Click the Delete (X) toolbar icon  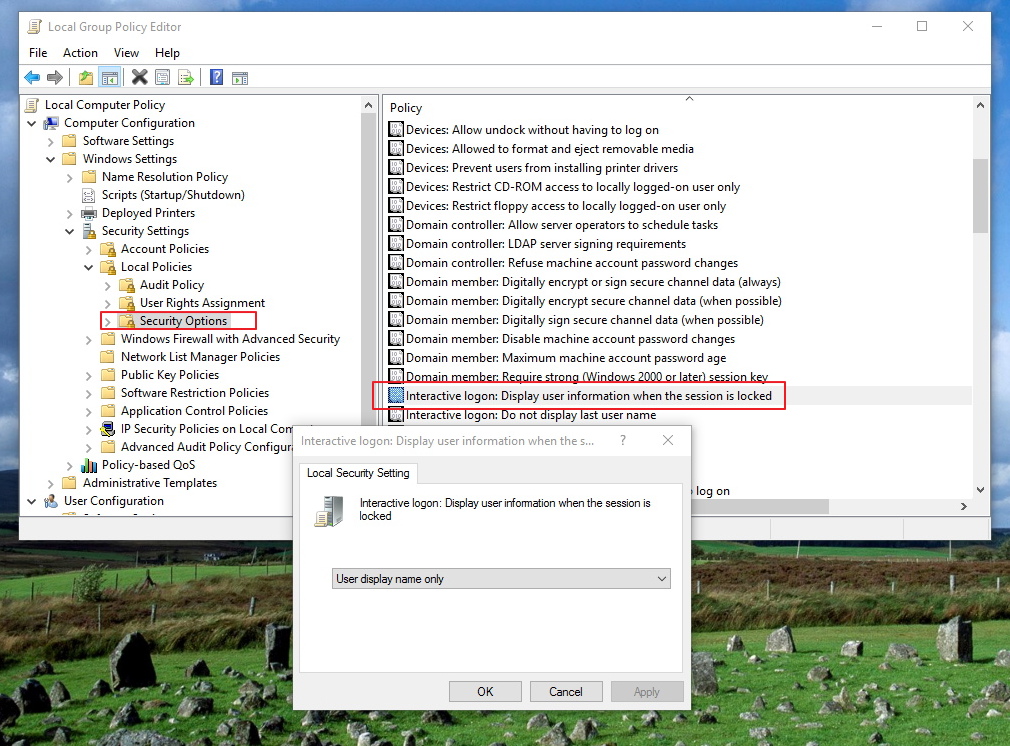click(x=139, y=77)
